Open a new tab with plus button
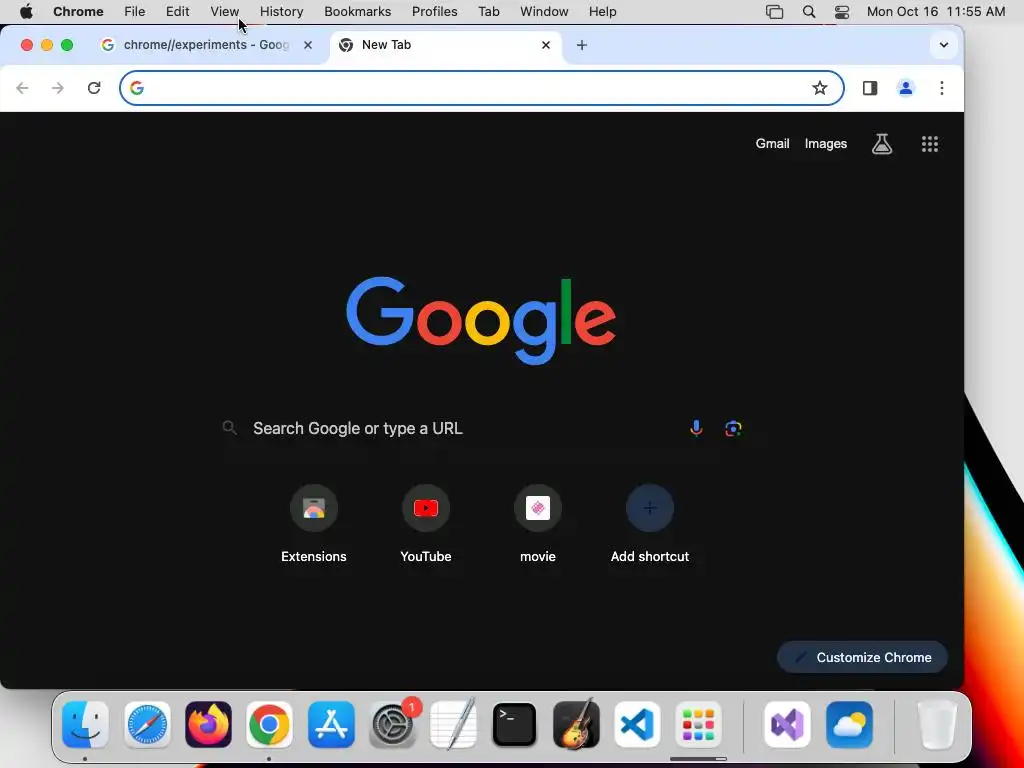Viewport: 1024px width, 768px height. click(582, 45)
